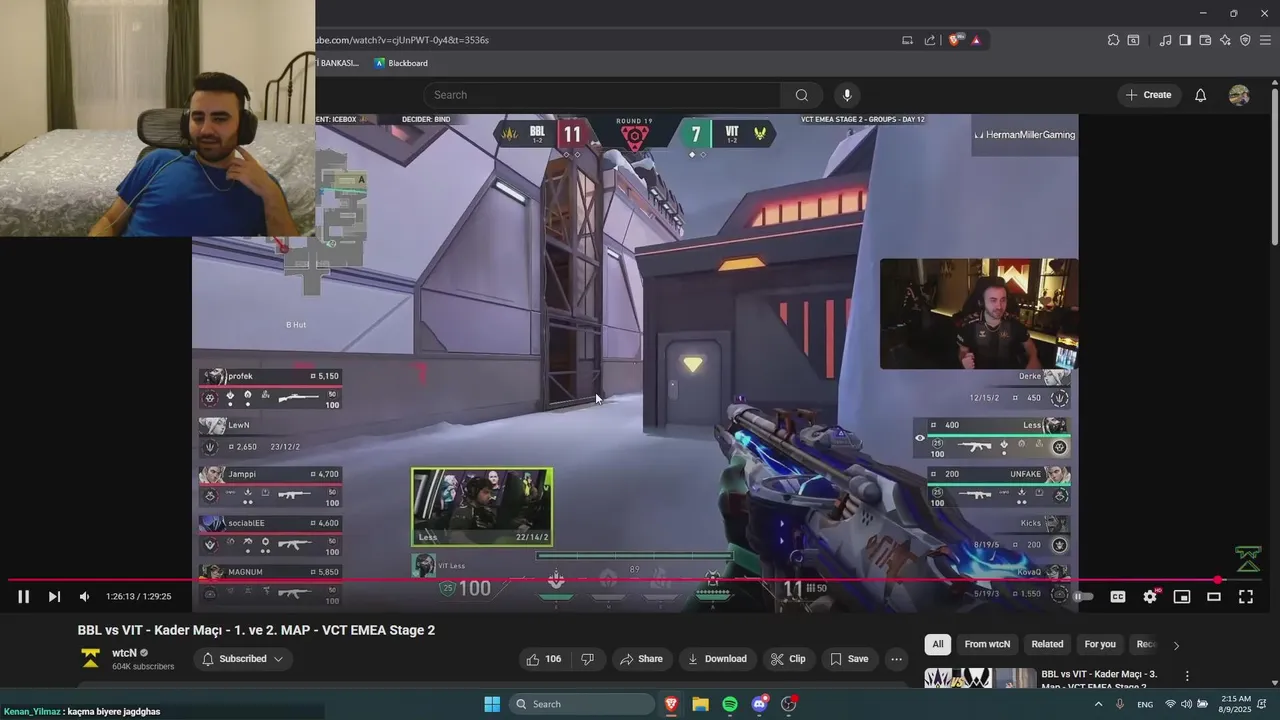The image size is (1280, 720).
Task: Click the YouTube search magnifier button
Action: [x=802, y=95]
